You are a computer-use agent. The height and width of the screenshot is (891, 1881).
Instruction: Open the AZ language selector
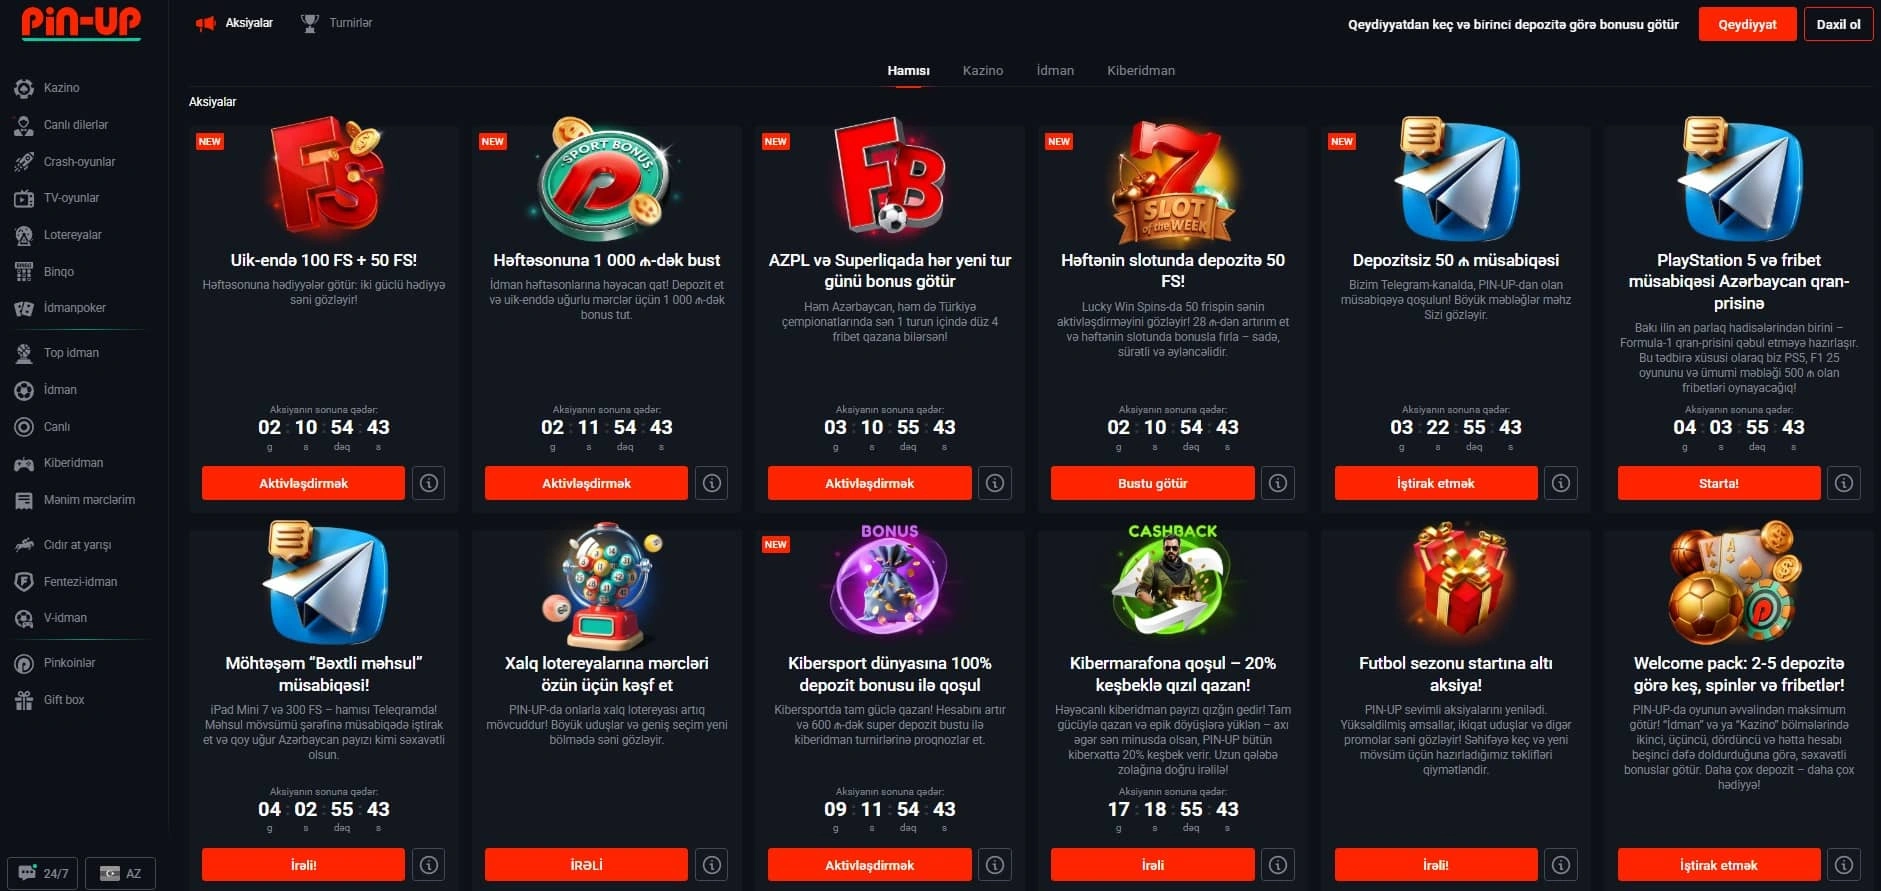point(120,873)
